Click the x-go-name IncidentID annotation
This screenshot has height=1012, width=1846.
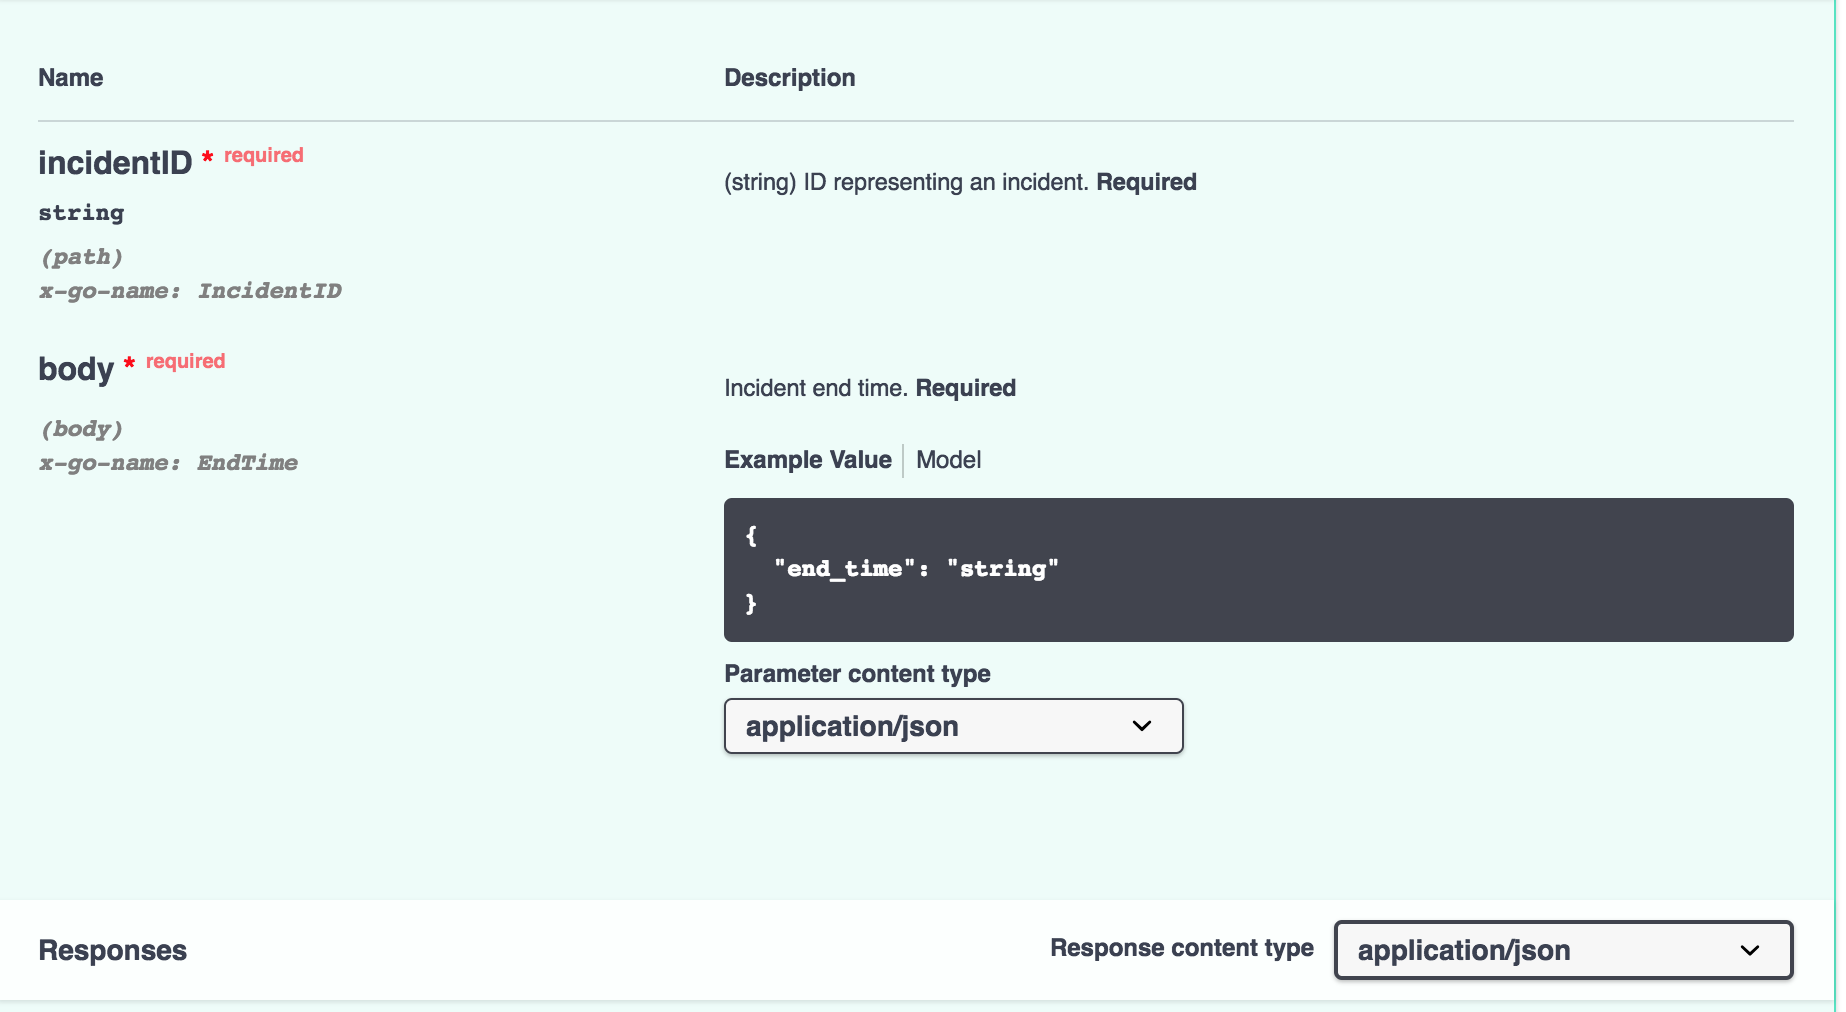190,290
